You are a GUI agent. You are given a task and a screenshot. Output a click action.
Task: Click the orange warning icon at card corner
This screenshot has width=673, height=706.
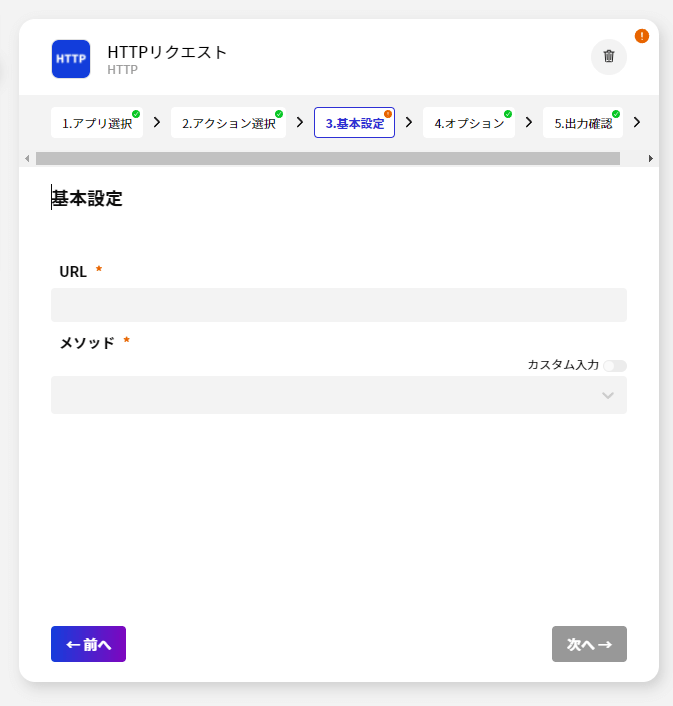[642, 36]
